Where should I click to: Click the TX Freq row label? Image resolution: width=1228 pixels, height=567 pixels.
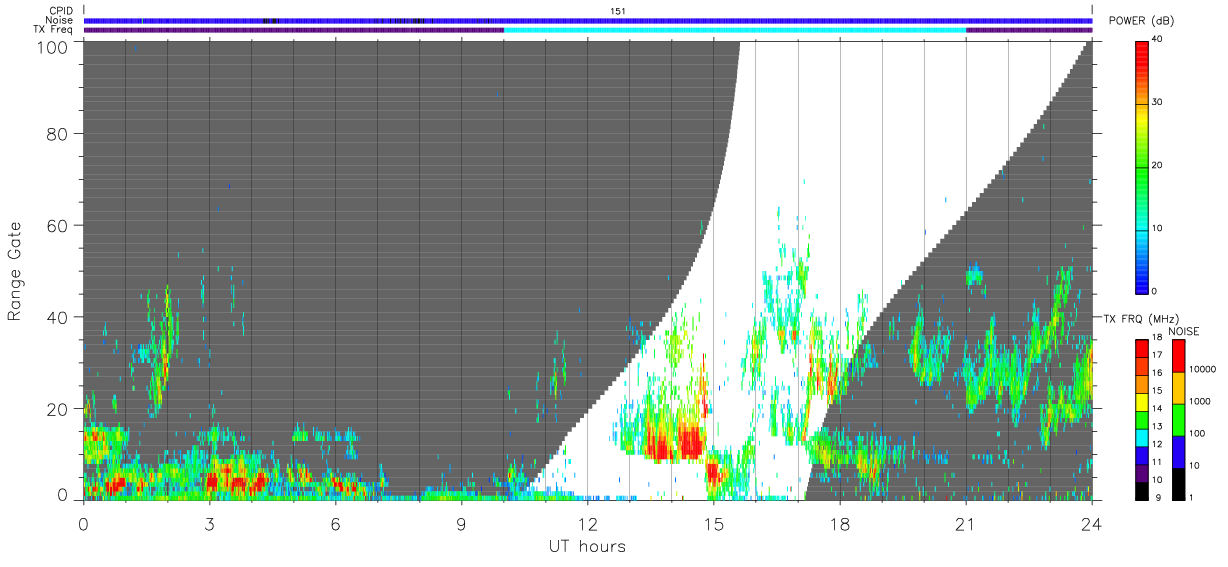coord(53,29)
